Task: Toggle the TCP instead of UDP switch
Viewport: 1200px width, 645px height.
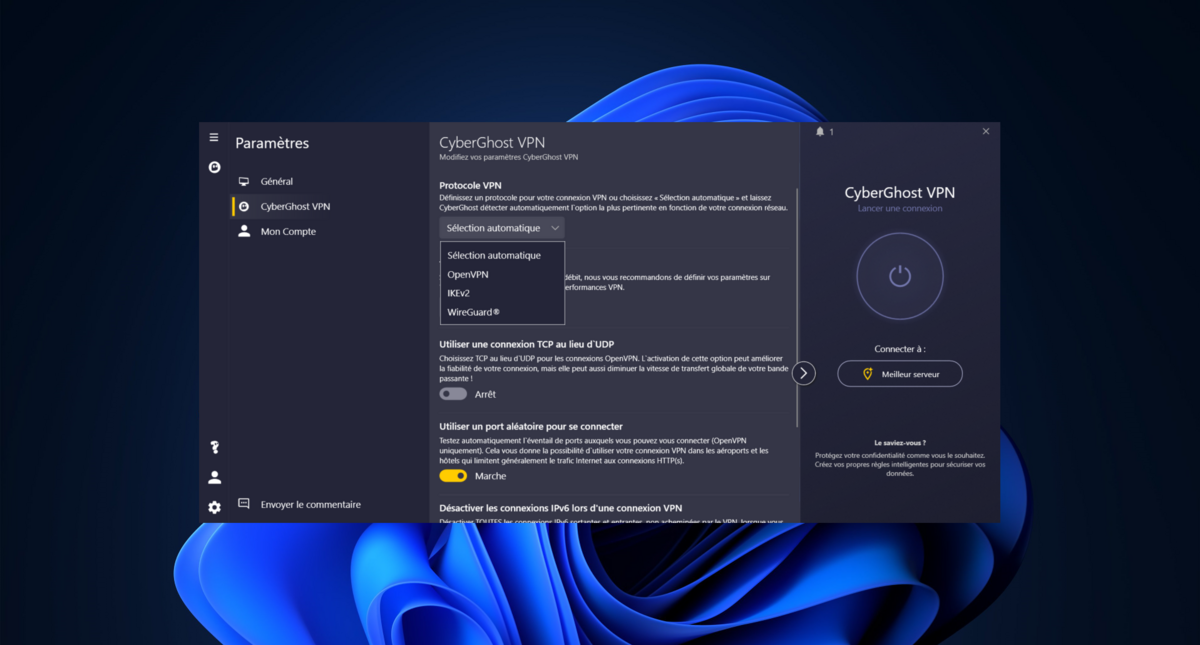Action: tap(453, 394)
